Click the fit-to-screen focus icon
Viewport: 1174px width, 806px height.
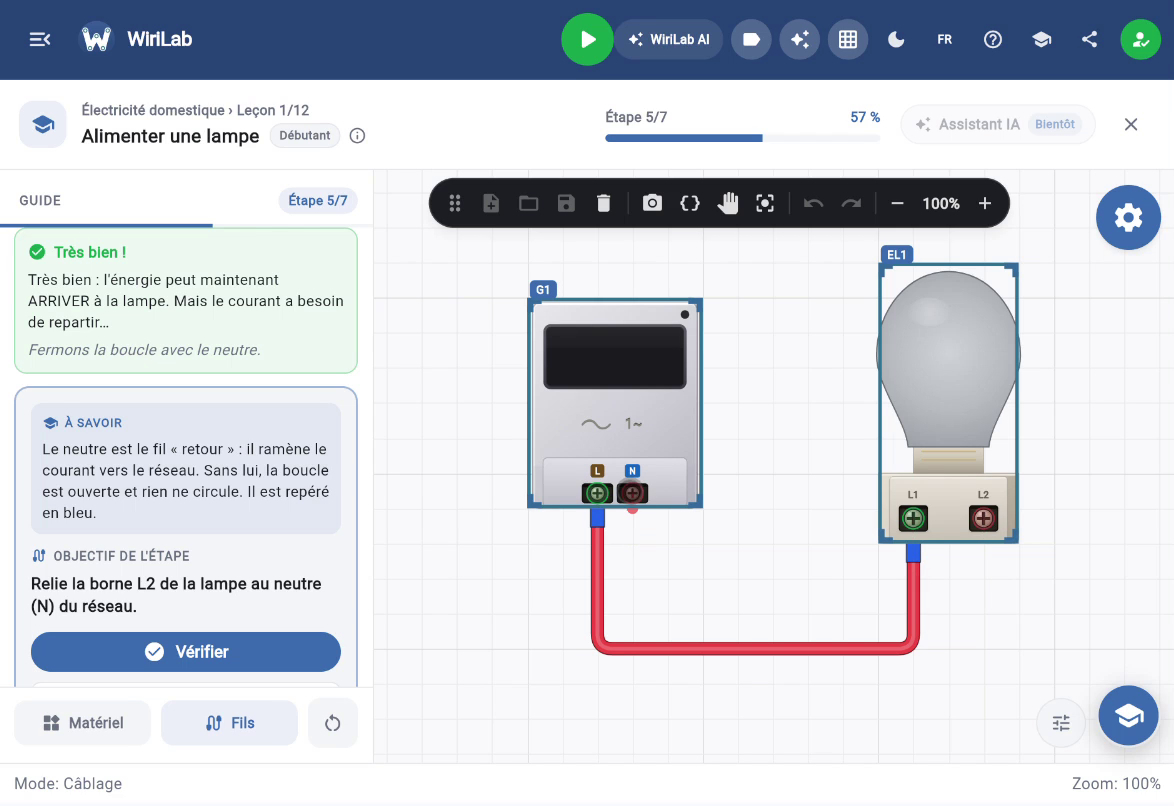pos(764,203)
